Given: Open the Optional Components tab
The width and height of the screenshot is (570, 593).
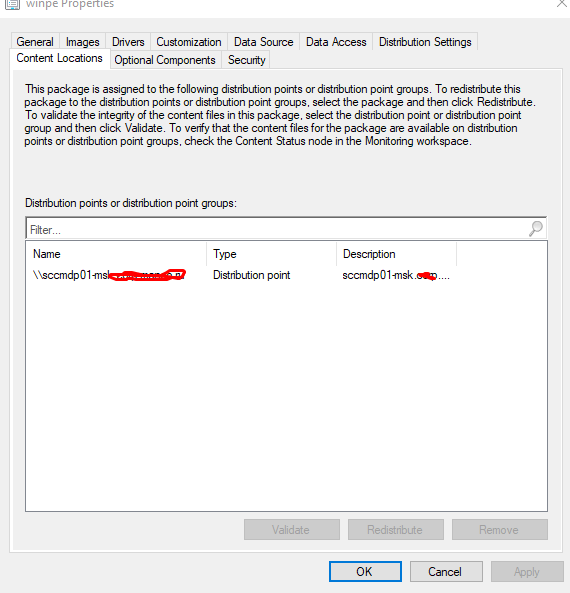Looking at the screenshot, I should [165, 60].
